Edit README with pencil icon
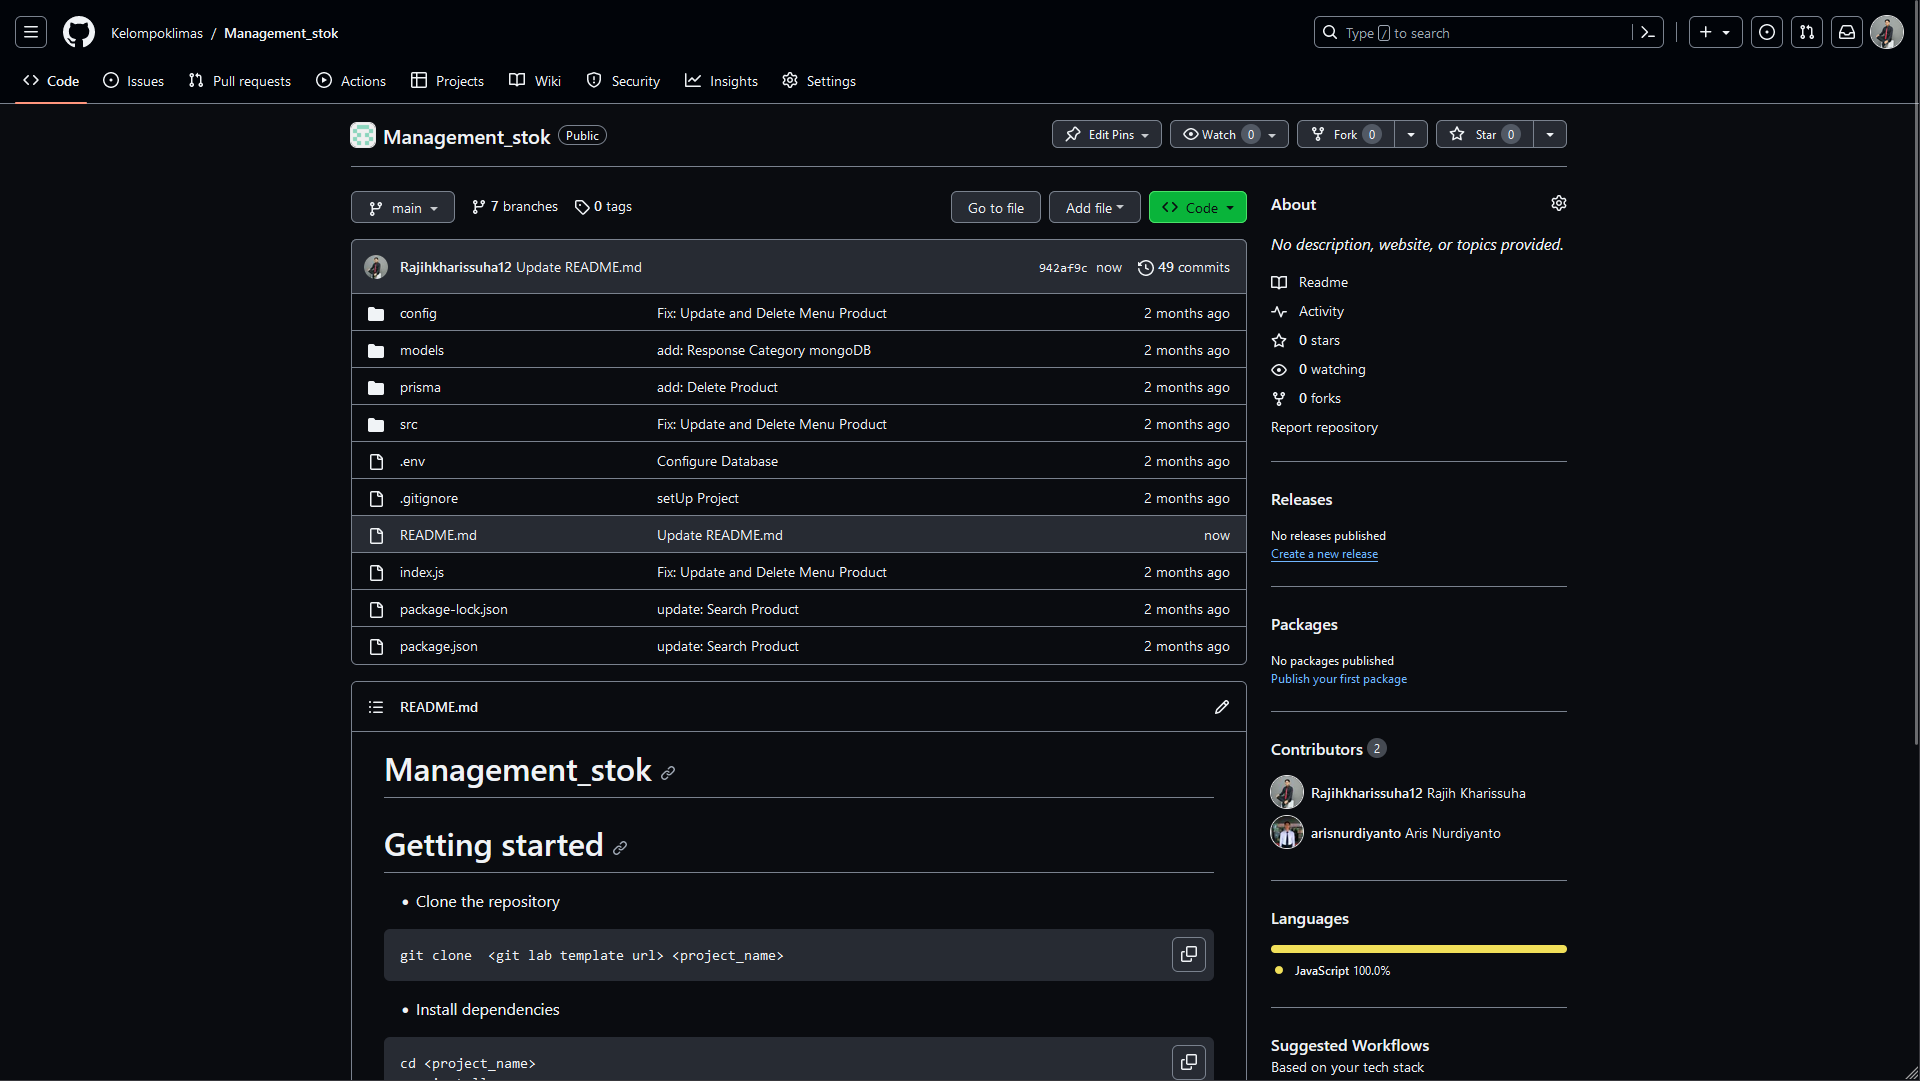 pos(1221,707)
